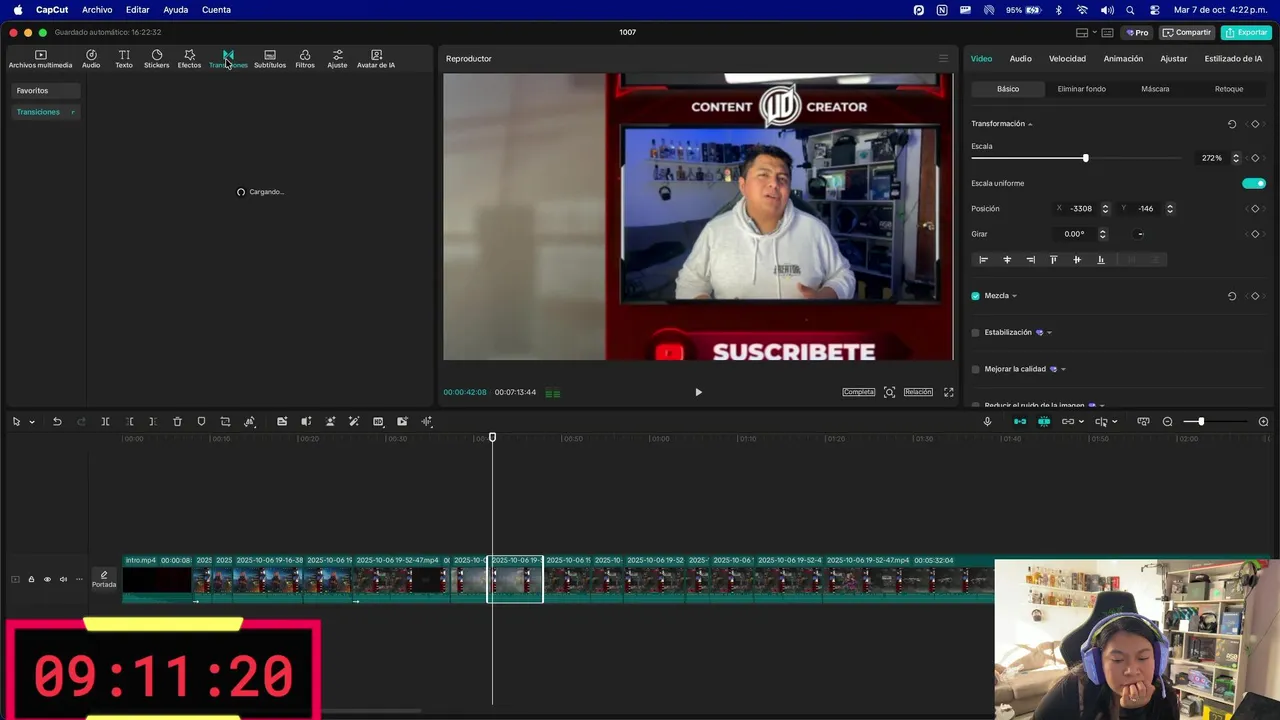Click the Pro upgrade button
Screen dimensions: 1280x720
point(1137,32)
